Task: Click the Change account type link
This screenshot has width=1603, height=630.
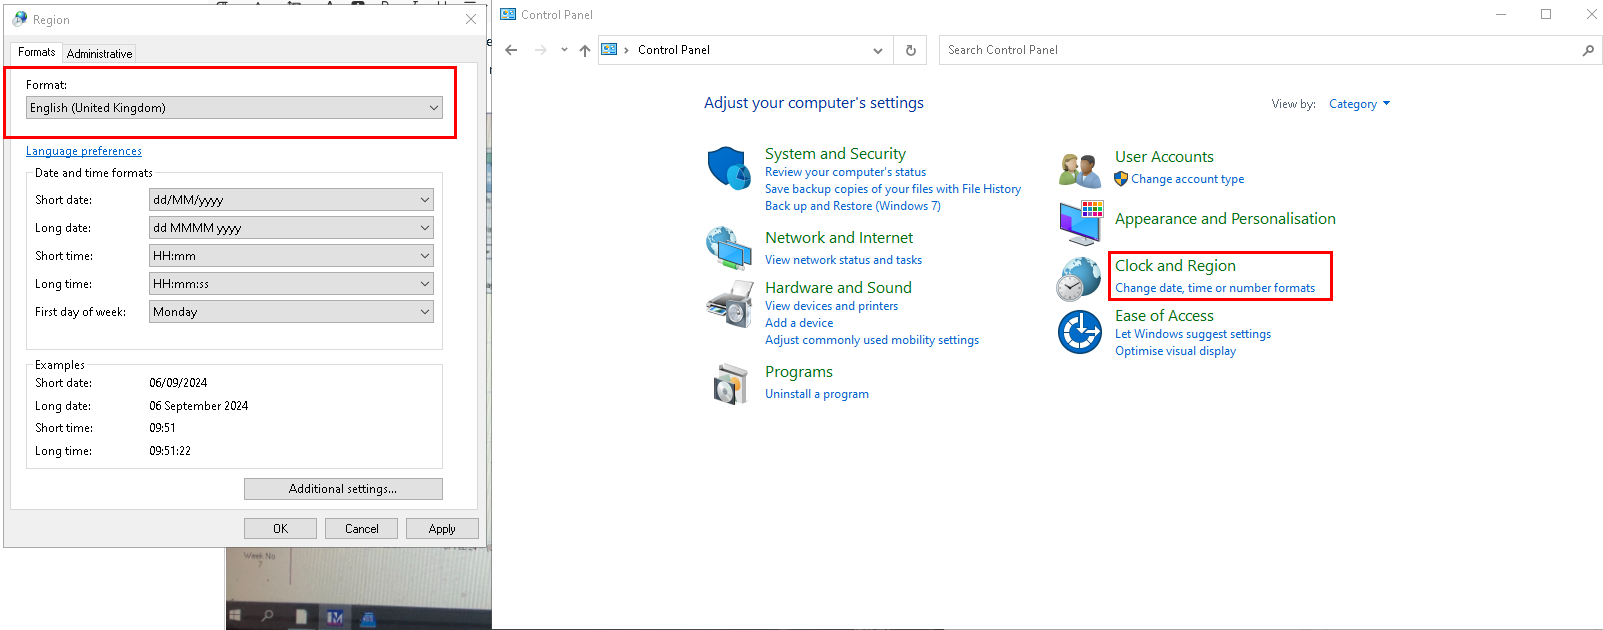Action: tap(1188, 179)
